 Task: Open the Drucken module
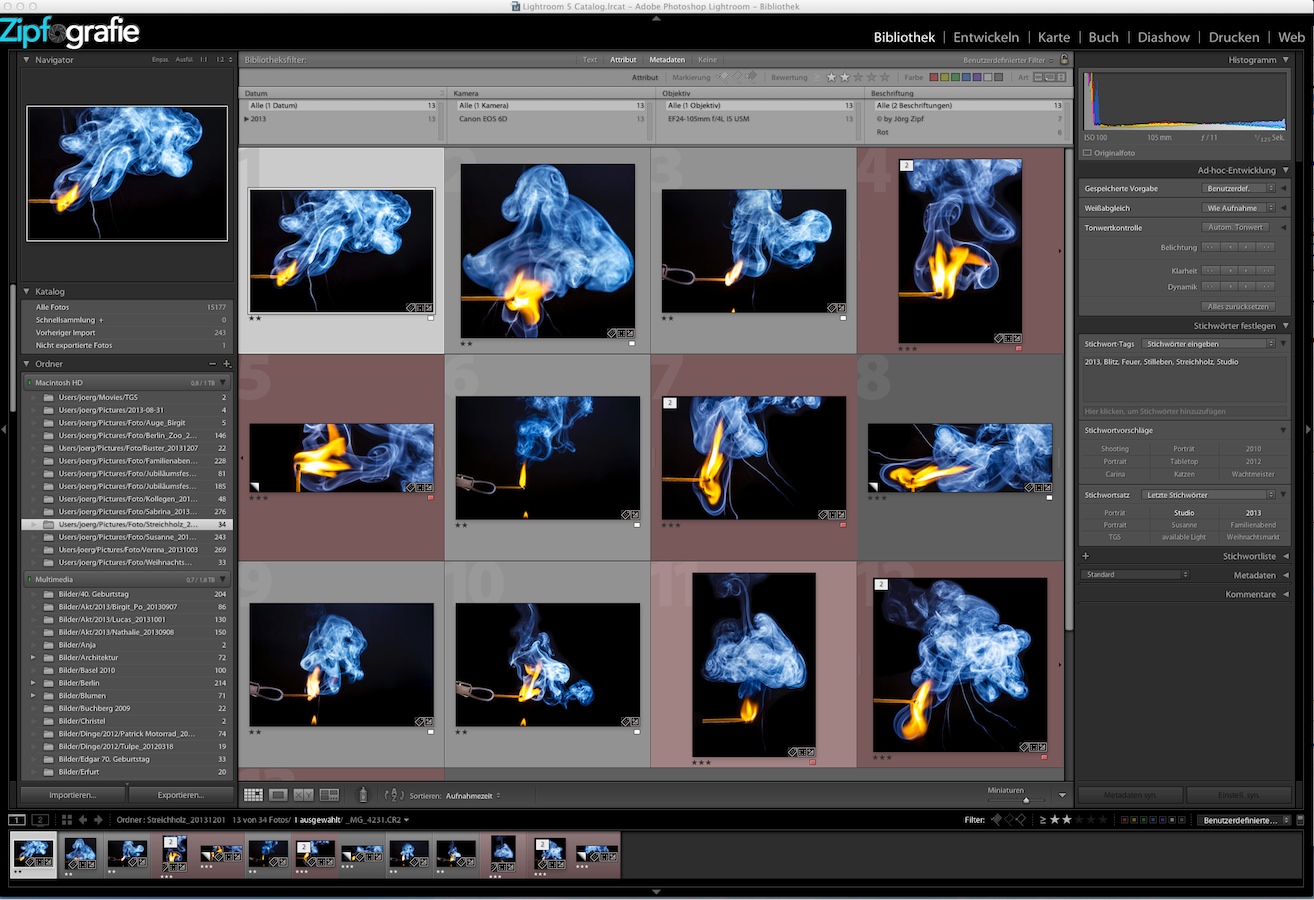click(1234, 37)
